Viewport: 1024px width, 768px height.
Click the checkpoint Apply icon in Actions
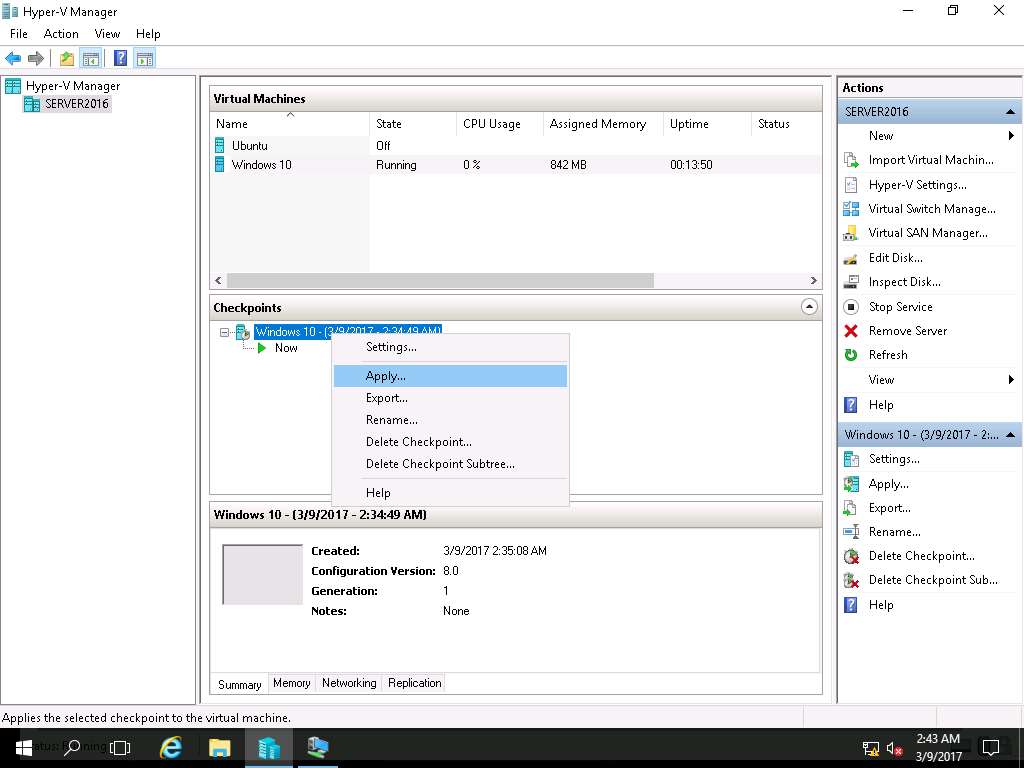(851, 484)
